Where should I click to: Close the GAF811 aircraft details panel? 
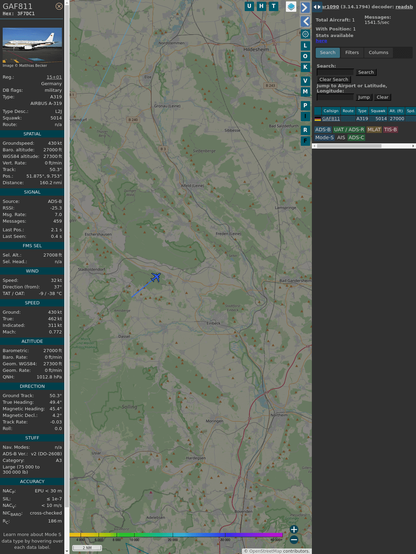(59, 6)
